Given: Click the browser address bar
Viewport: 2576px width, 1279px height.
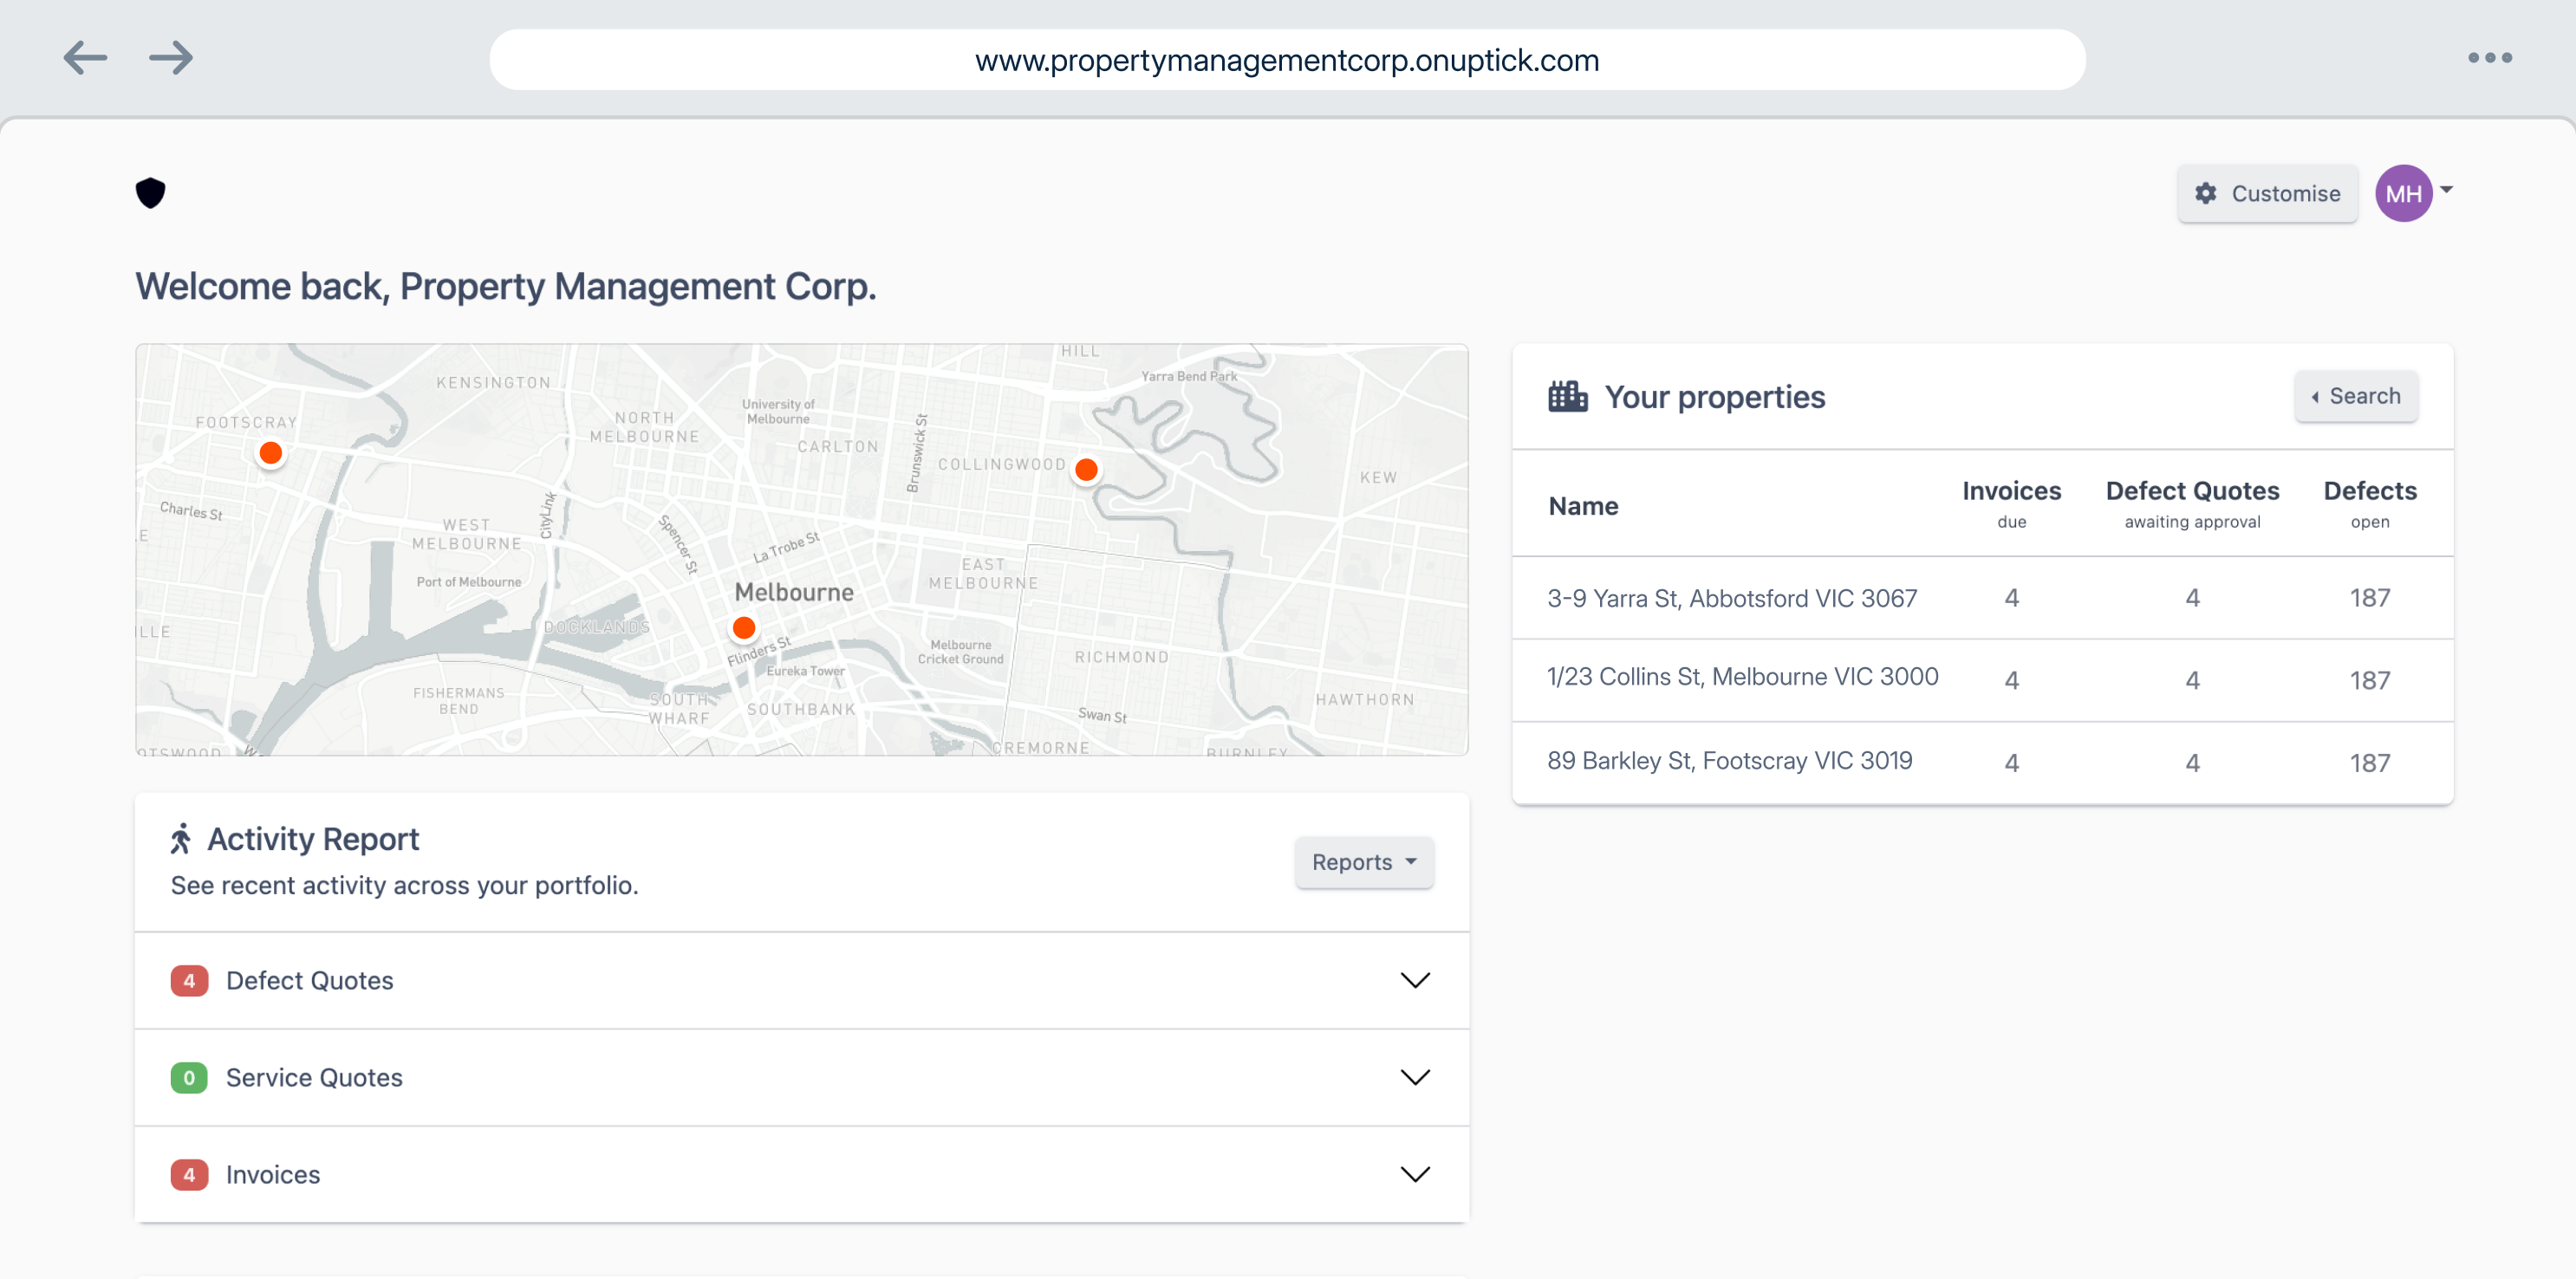Looking at the screenshot, I should point(1287,60).
